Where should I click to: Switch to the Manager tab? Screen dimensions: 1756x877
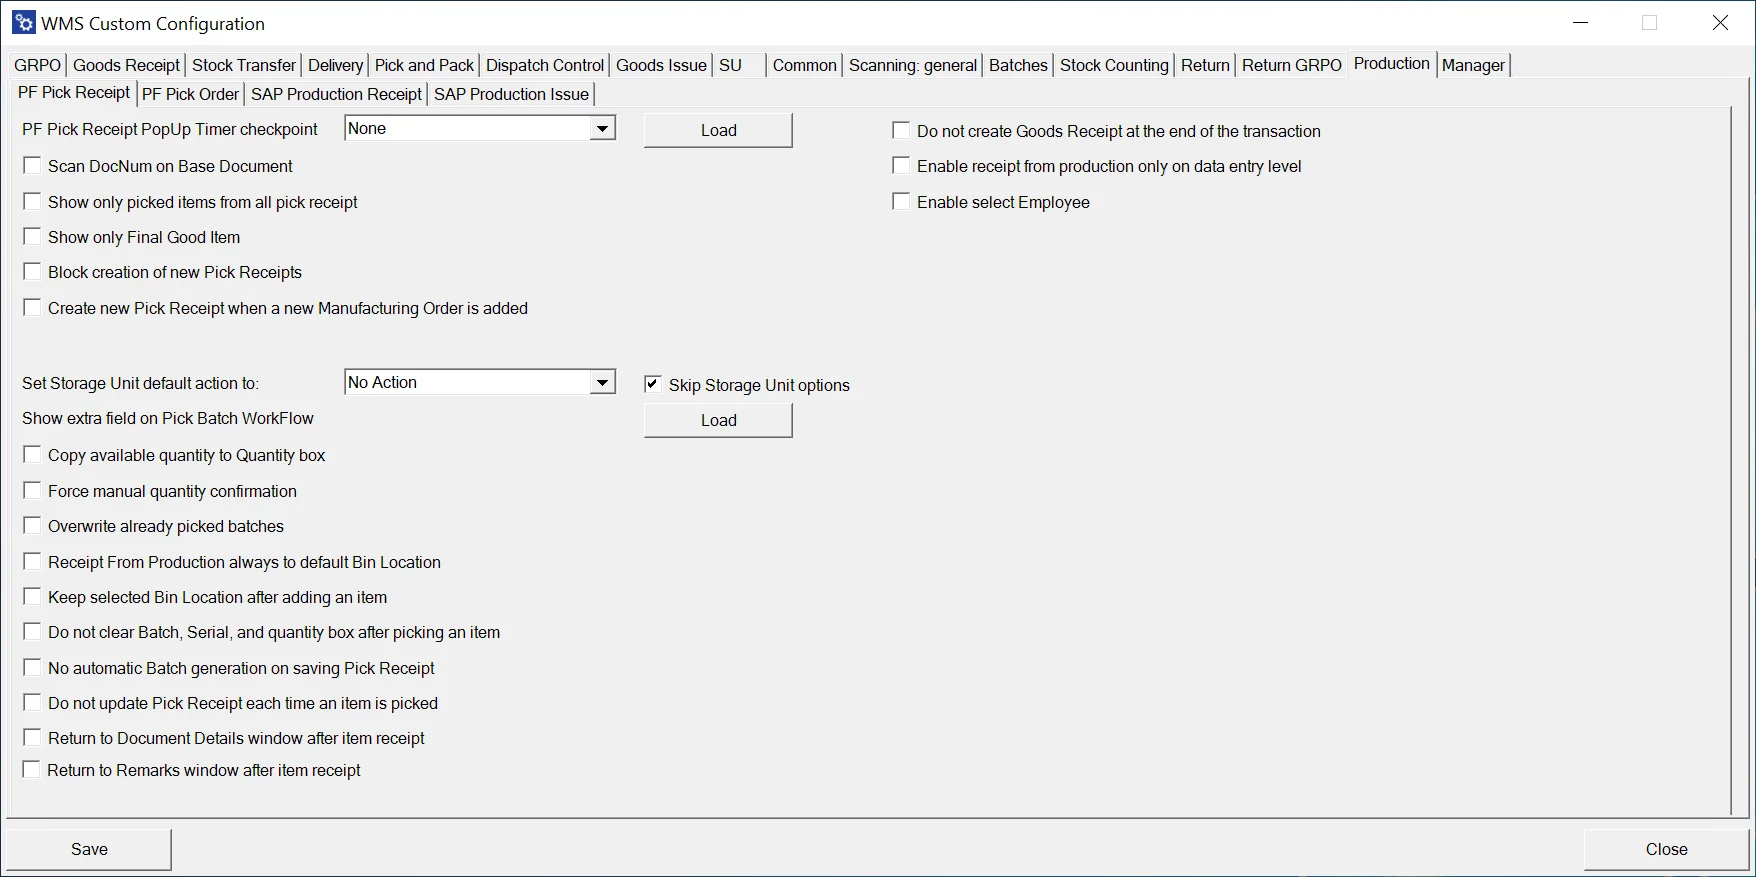coord(1473,65)
